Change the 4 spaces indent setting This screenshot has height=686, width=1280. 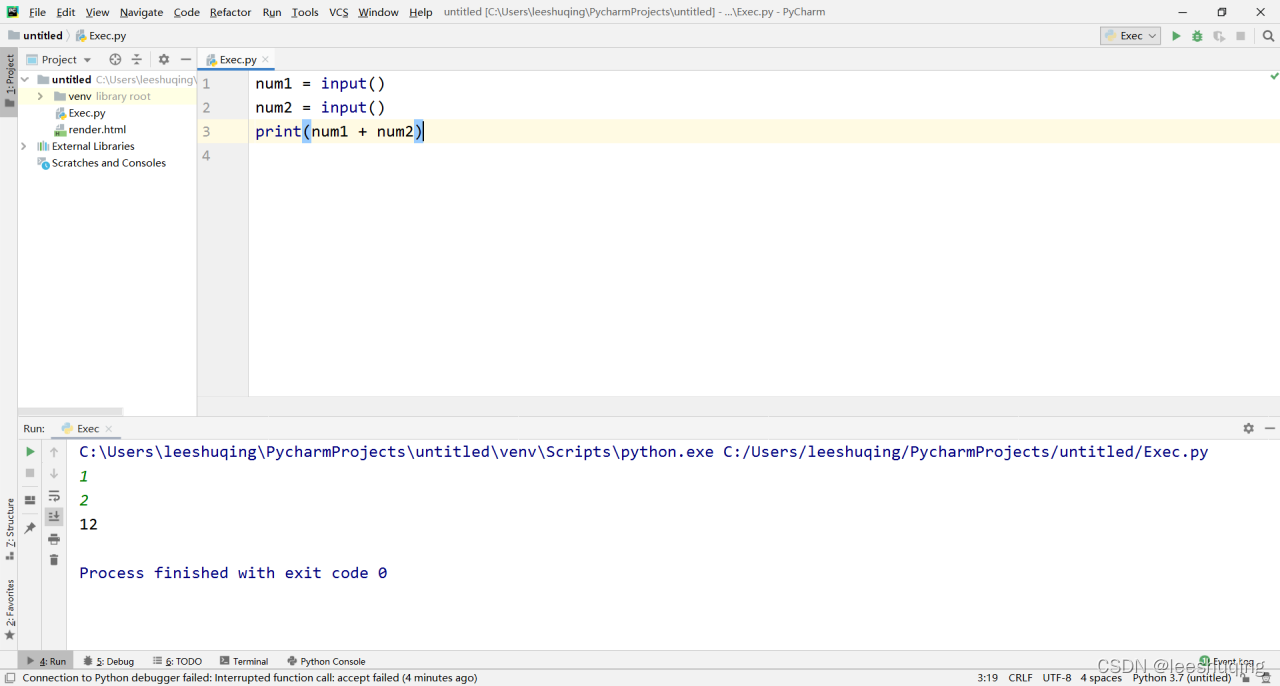pos(1101,678)
